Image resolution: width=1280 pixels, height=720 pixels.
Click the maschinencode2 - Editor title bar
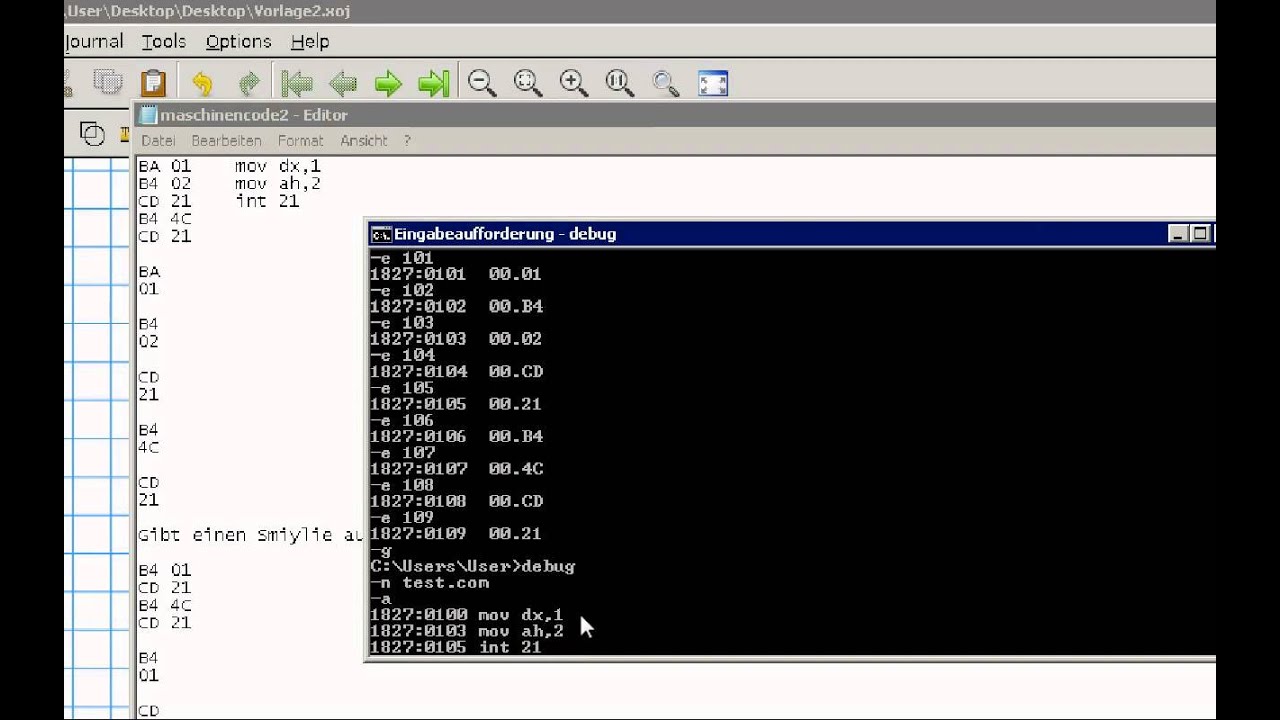[x=676, y=115]
